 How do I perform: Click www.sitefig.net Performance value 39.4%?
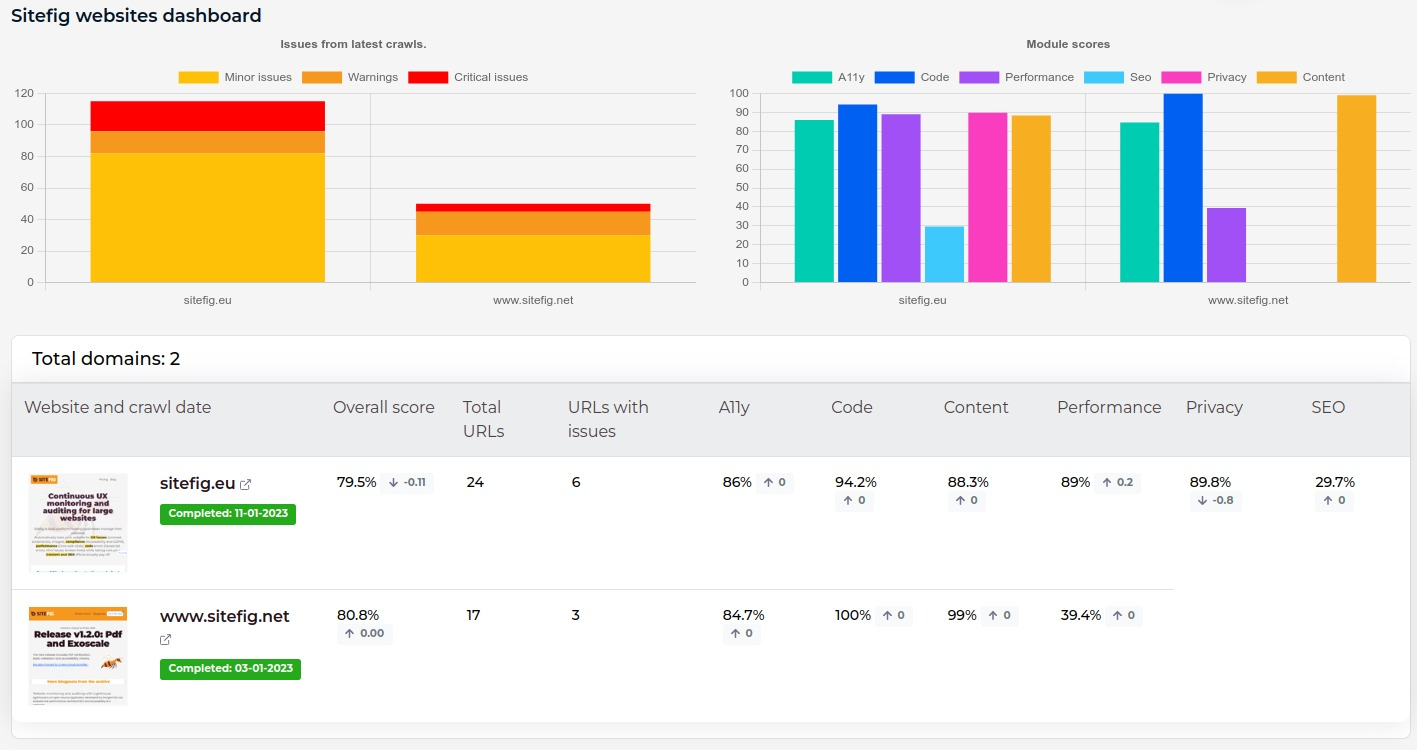click(x=1081, y=615)
